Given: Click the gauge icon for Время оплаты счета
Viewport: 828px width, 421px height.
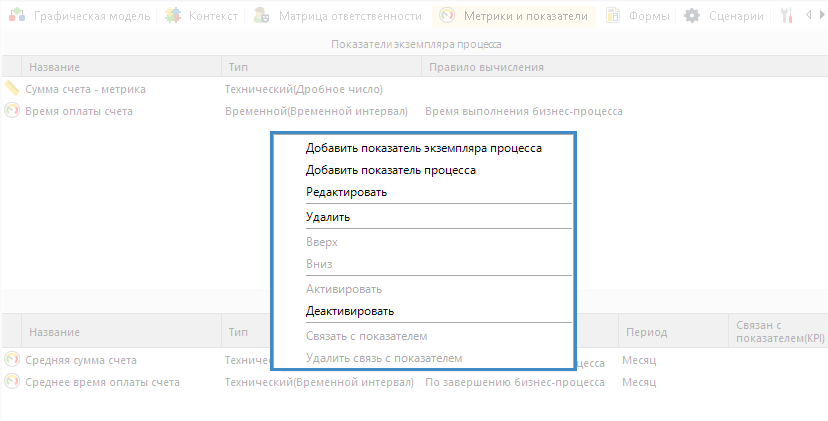Looking at the screenshot, I should coord(12,111).
